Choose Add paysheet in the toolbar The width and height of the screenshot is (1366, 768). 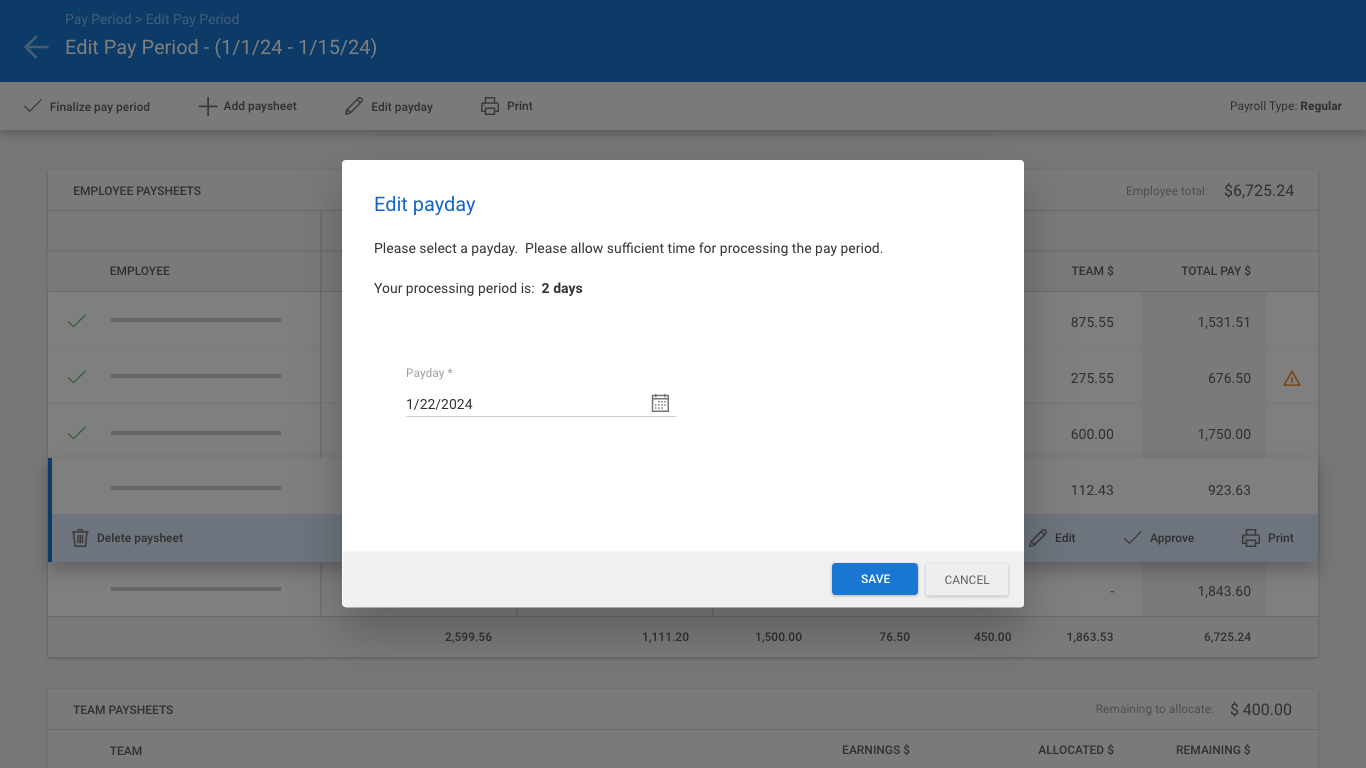coord(260,106)
